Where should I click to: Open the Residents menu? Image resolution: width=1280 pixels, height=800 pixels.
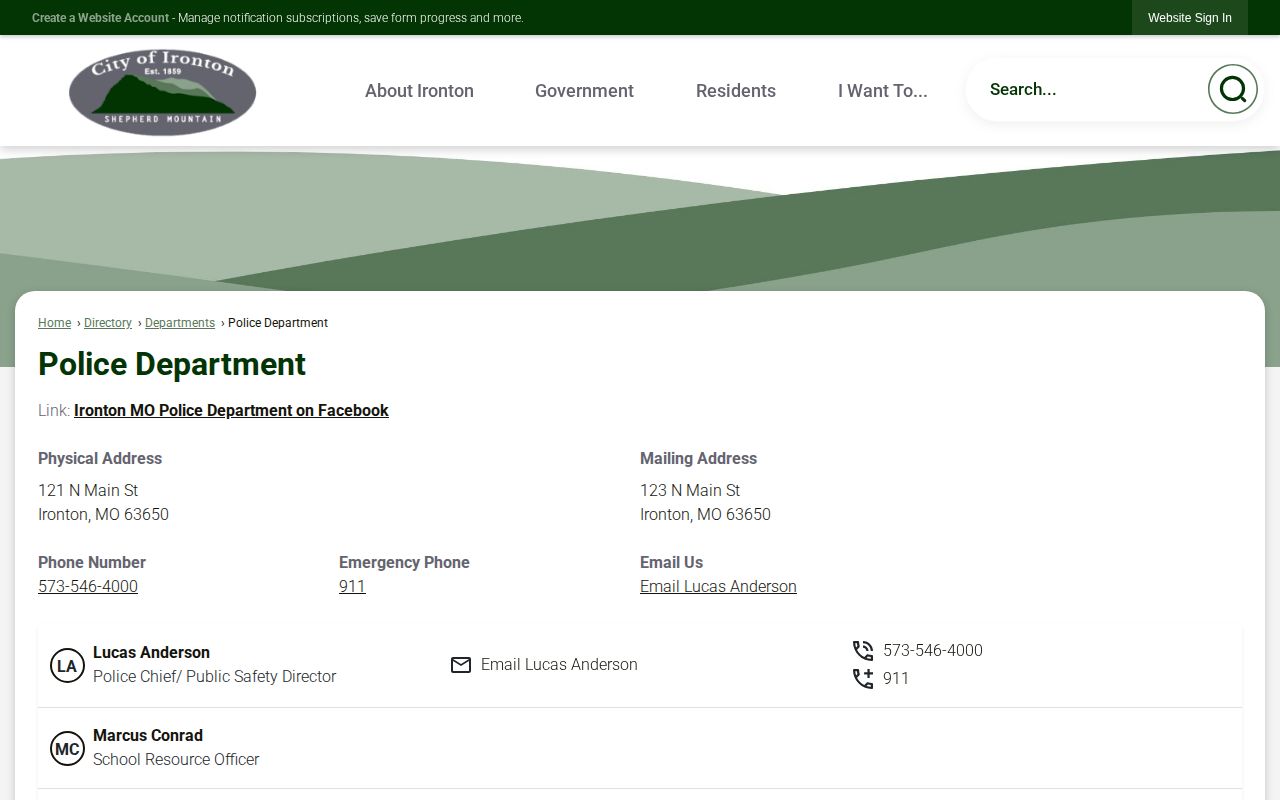tap(736, 90)
